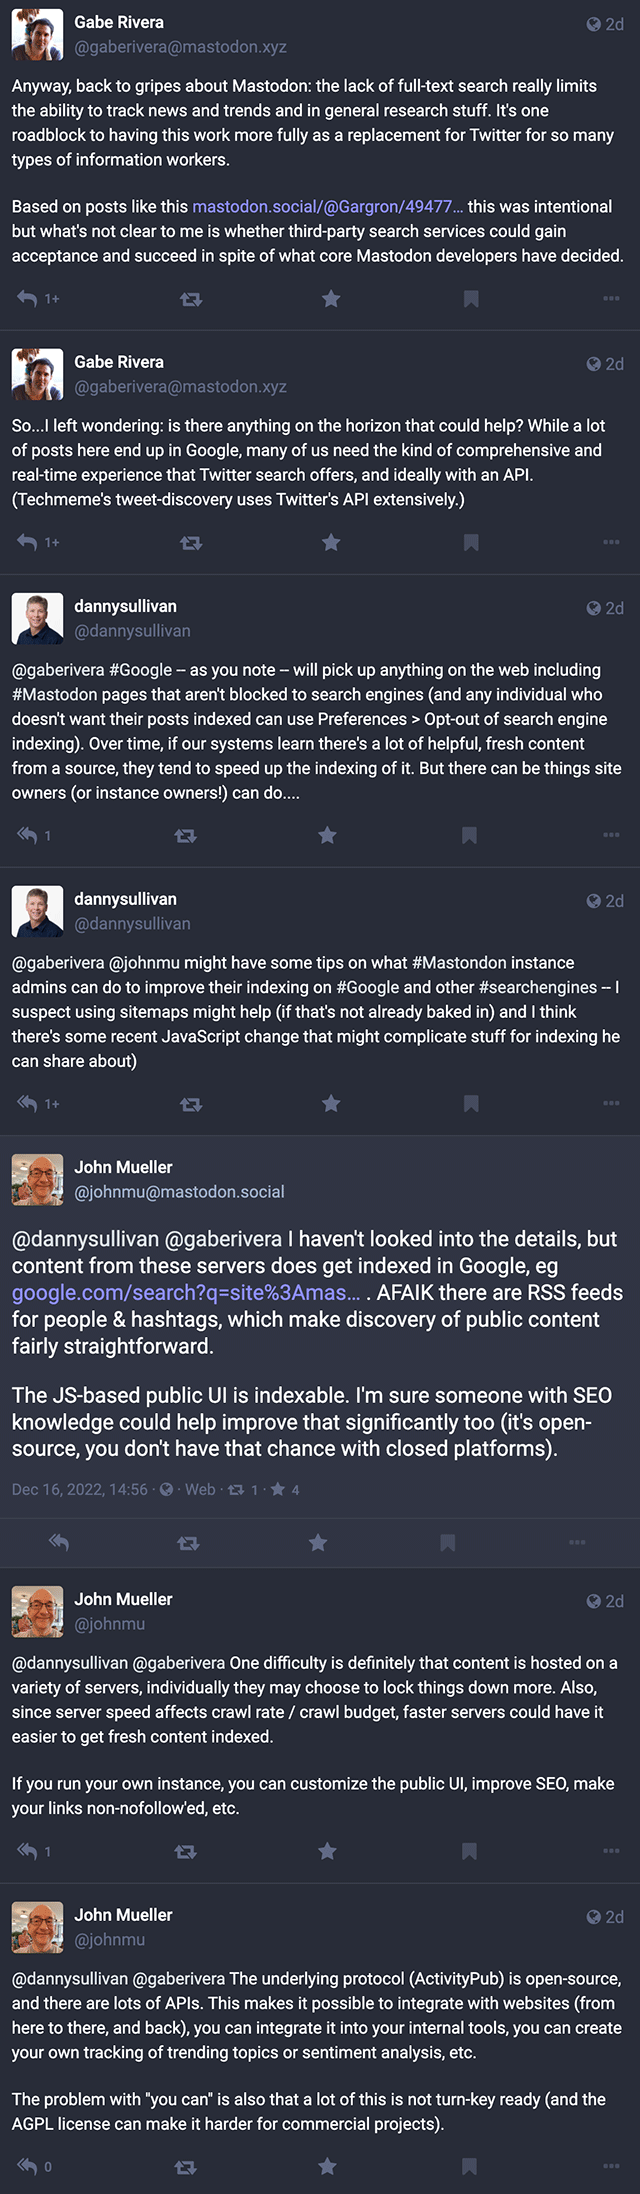Favourite Gabe Rivera's Techmeme tweet-discovery post

click(x=331, y=542)
